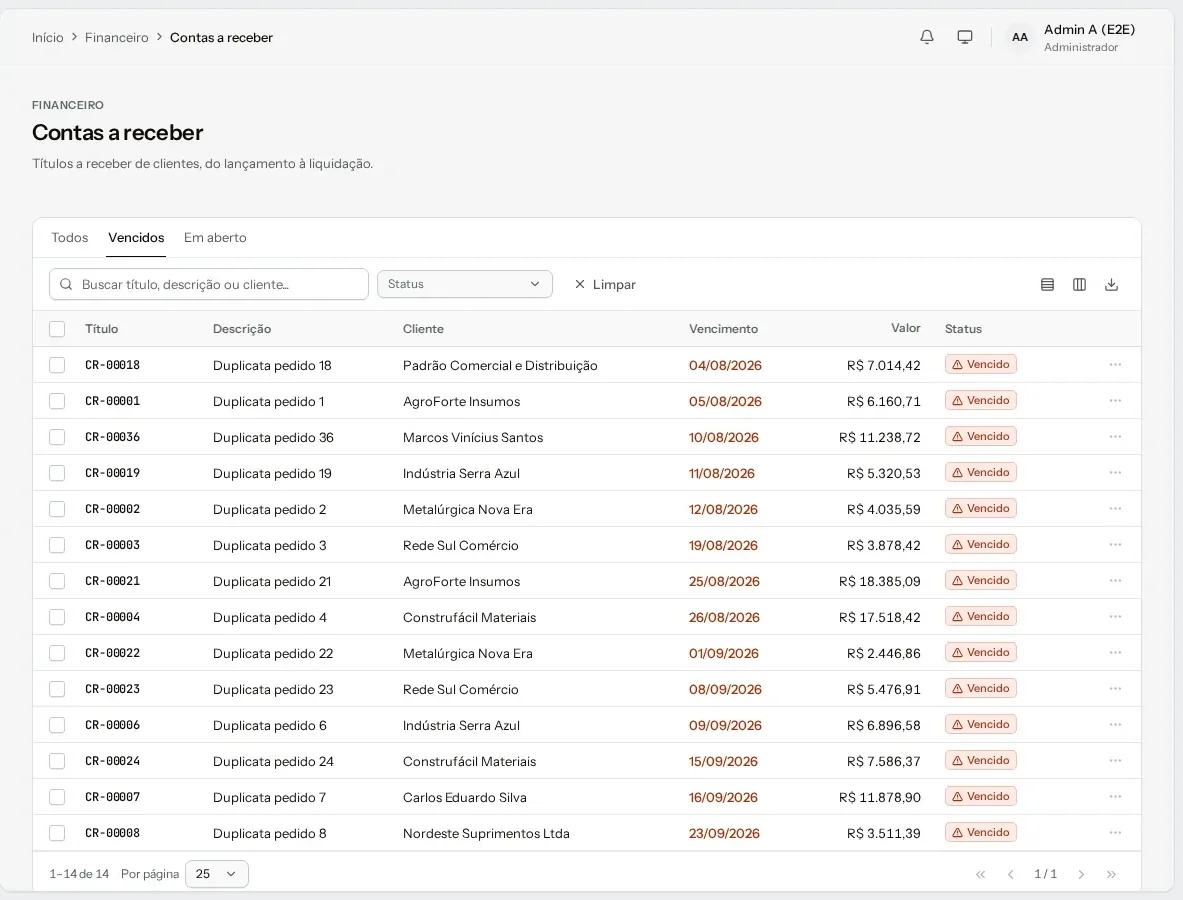The image size is (1183, 900).
Task: Check the CR-00036 row checkbox
Action: [x=57, y=437]
